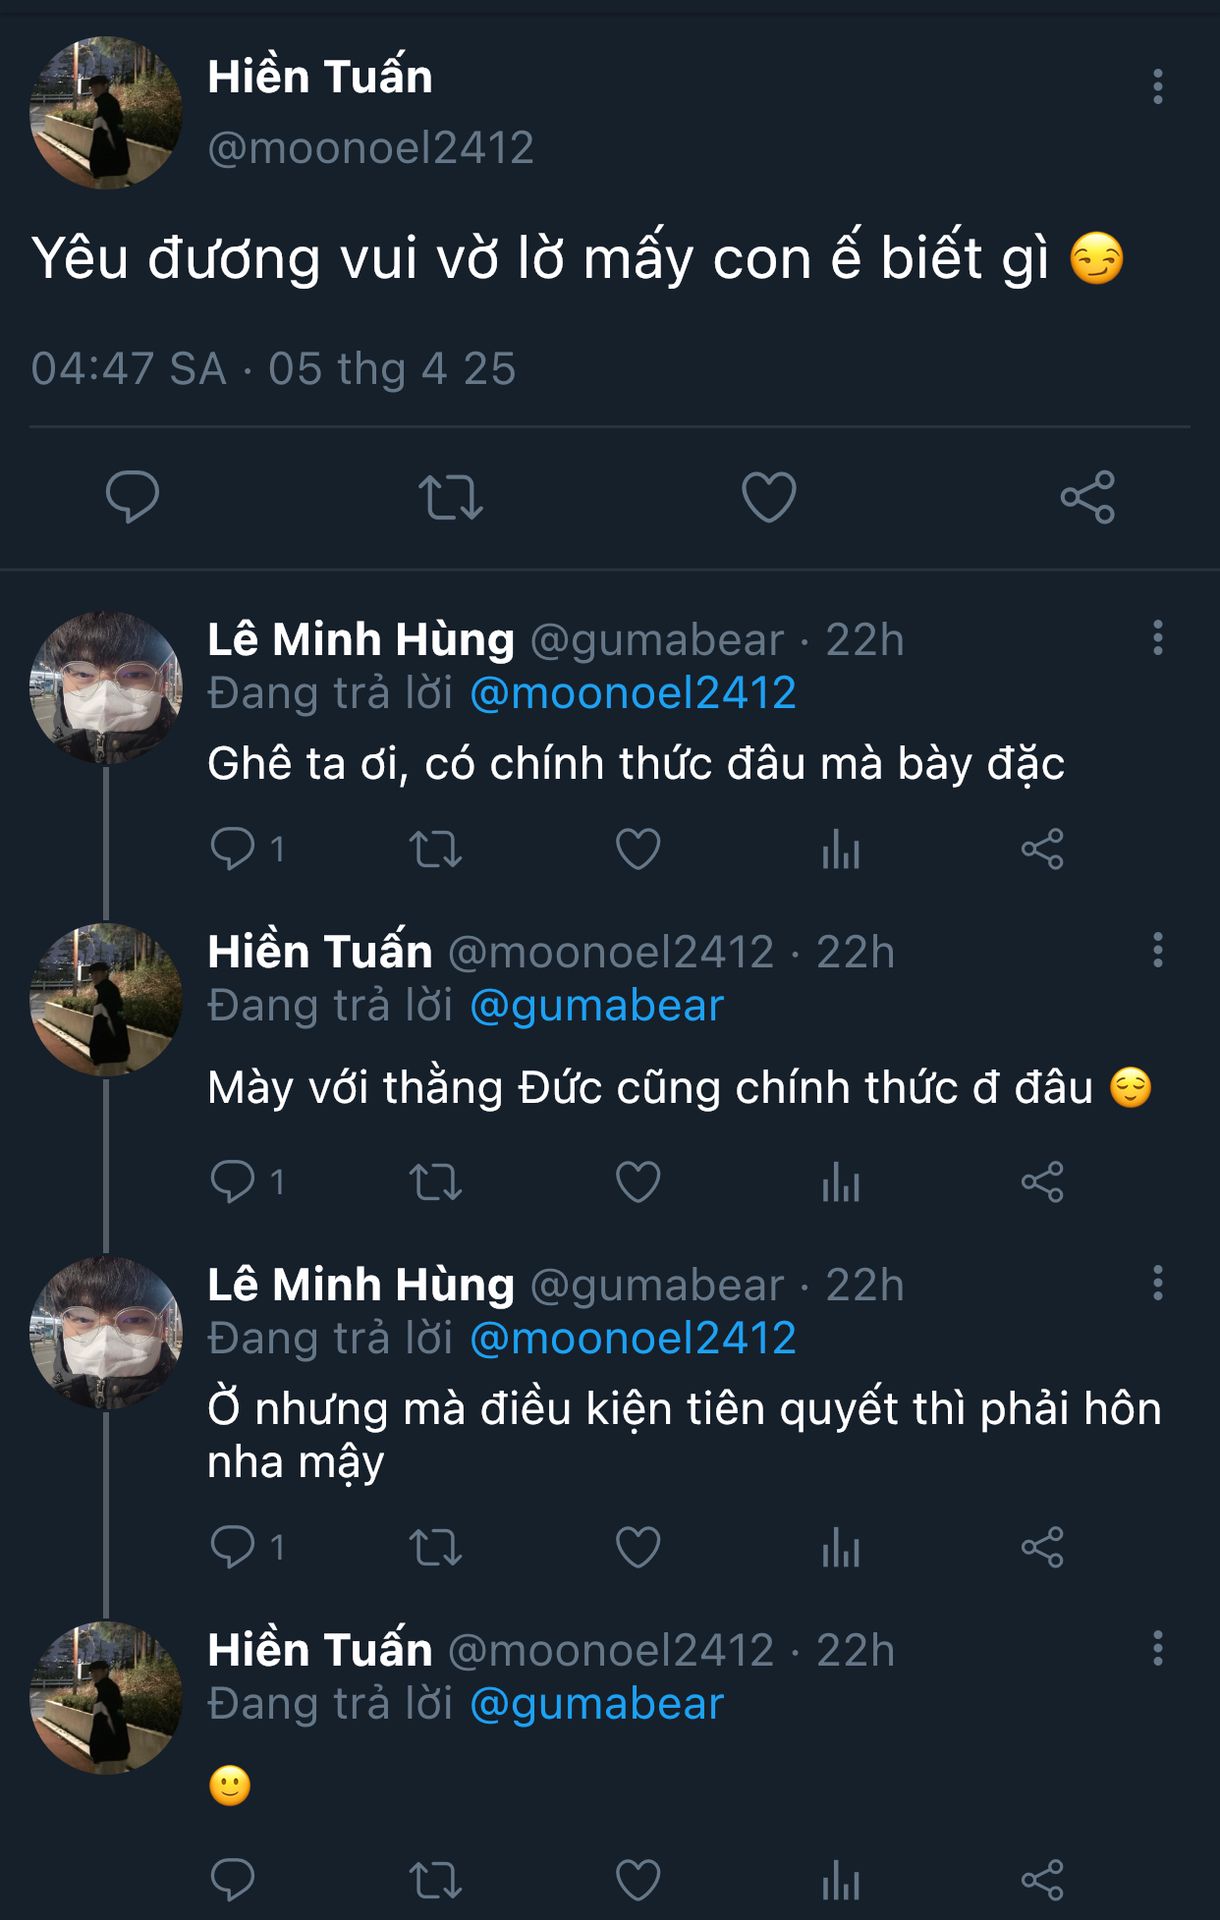The height and width of the screenshot is (1920, 1220).
Task: Retweet the main tweet about yêu đương
Action: [450, 497]
